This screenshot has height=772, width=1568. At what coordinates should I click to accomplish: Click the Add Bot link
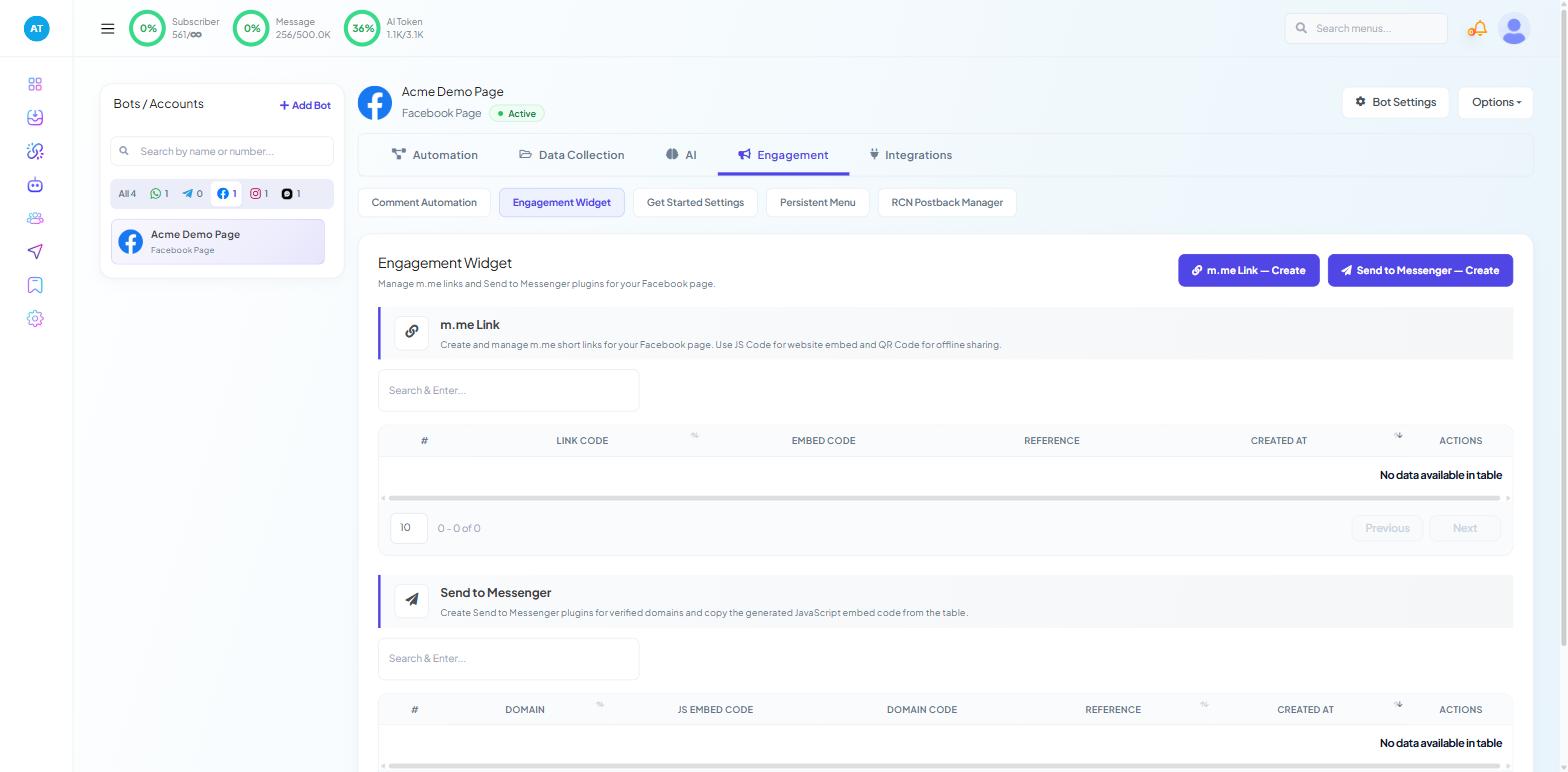click(305, 105)
